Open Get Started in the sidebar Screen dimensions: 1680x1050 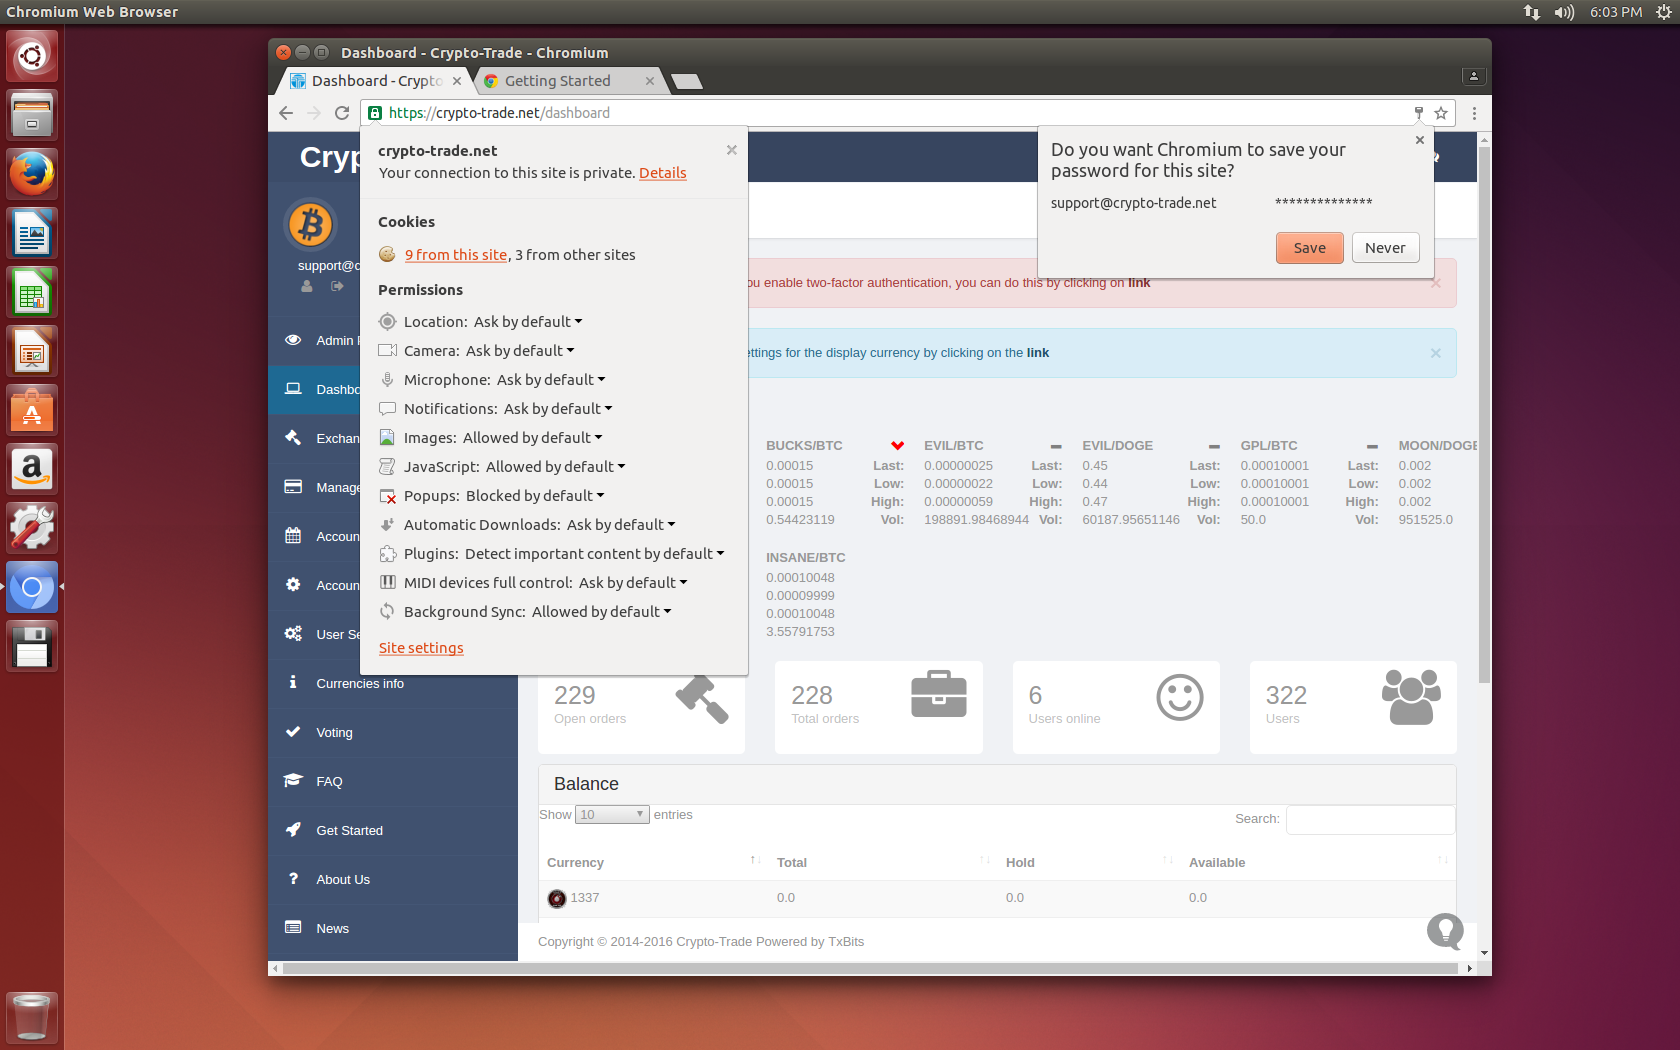[x=393, y=831]
